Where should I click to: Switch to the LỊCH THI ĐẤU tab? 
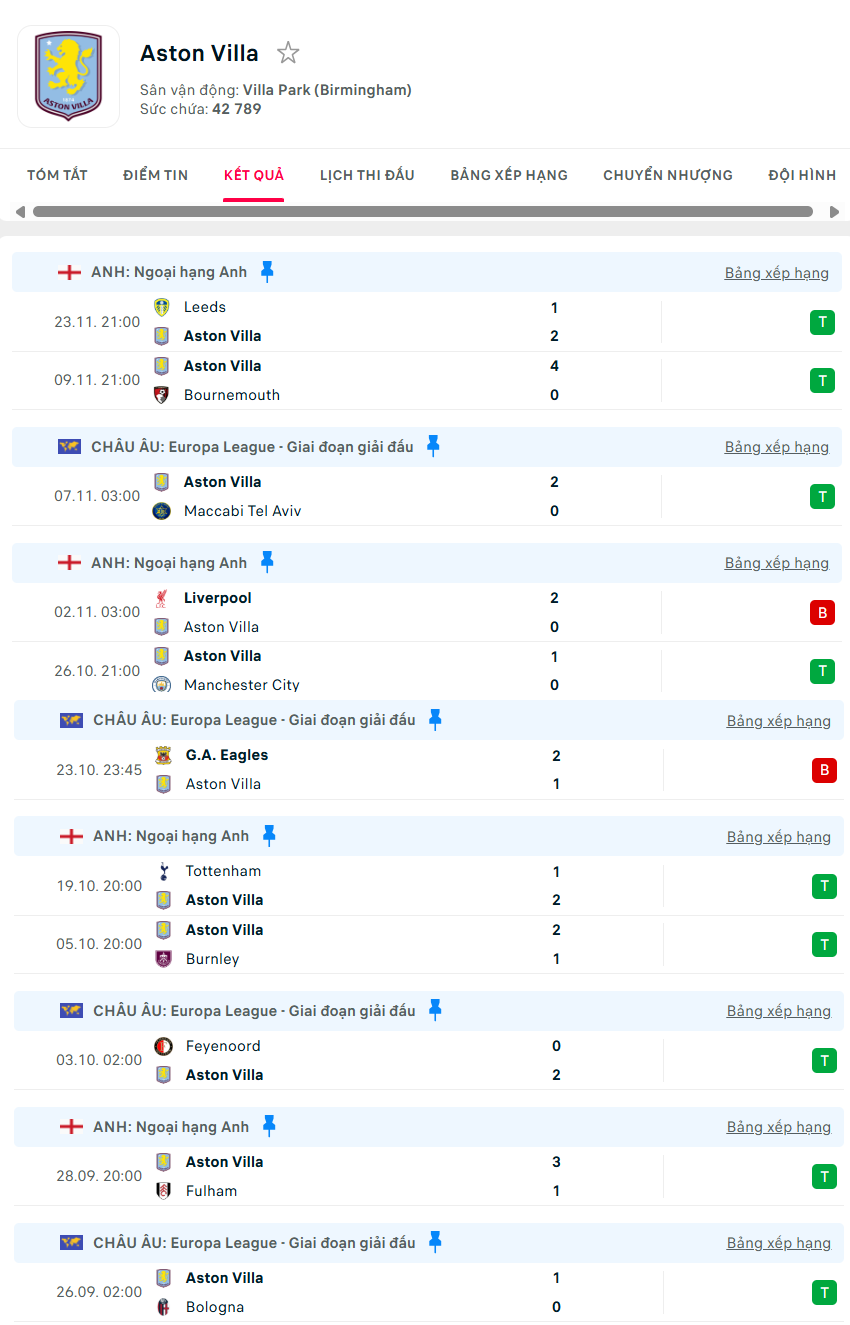(367, 175)
